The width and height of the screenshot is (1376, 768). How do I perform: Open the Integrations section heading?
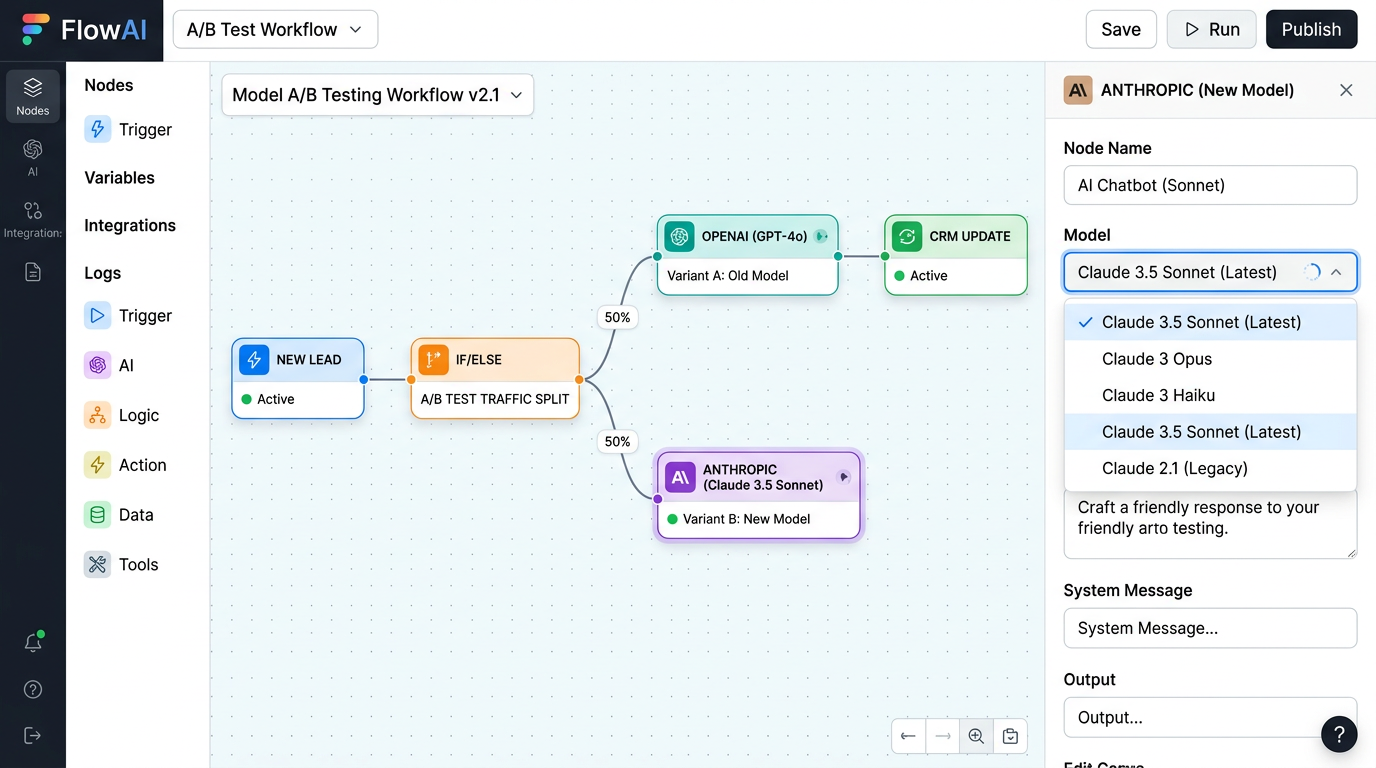click(x=130, y=225)
